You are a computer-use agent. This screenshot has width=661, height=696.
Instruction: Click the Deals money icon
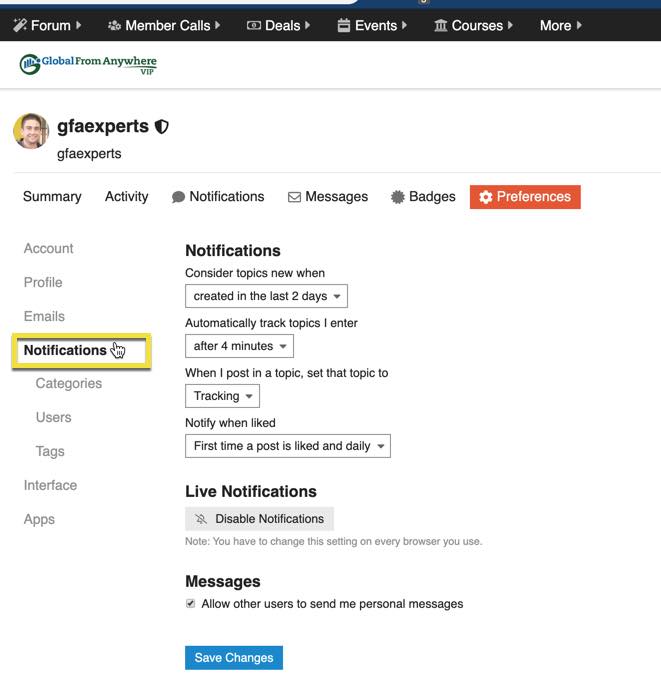pos(253,25)
